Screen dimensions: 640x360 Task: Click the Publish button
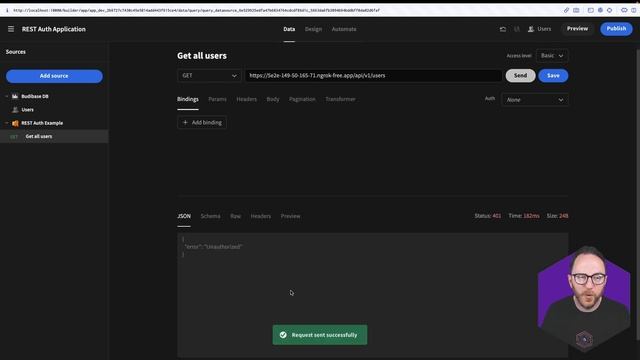tap(616, 29)
